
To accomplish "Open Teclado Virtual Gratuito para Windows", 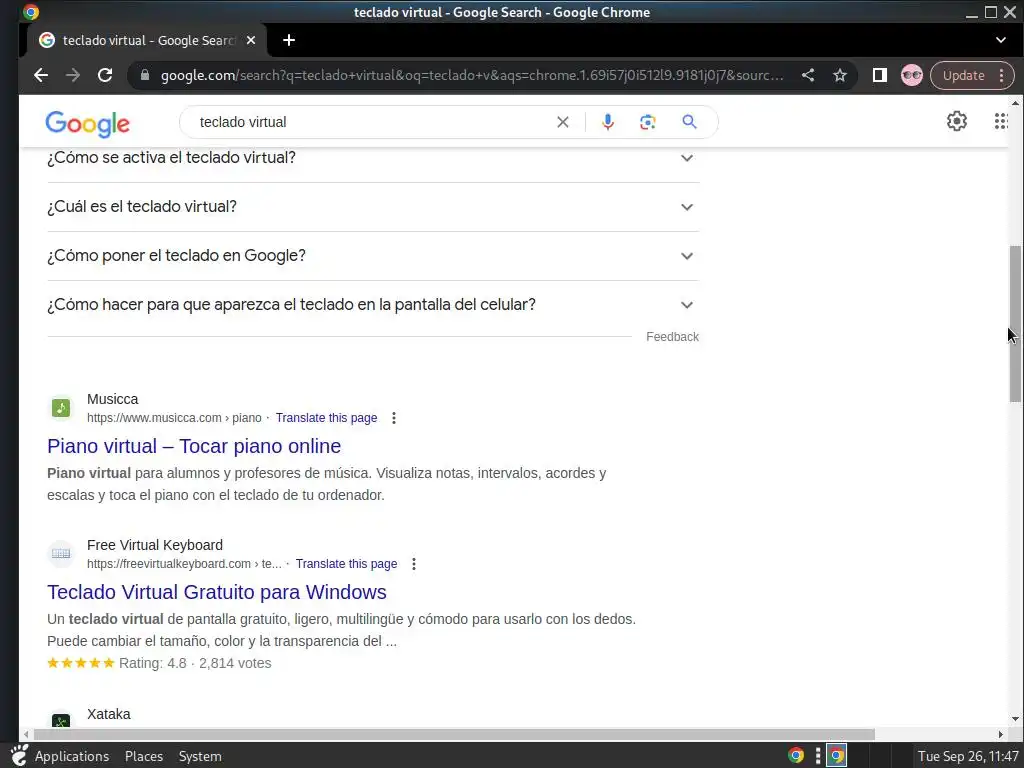I will click(217, 592).
